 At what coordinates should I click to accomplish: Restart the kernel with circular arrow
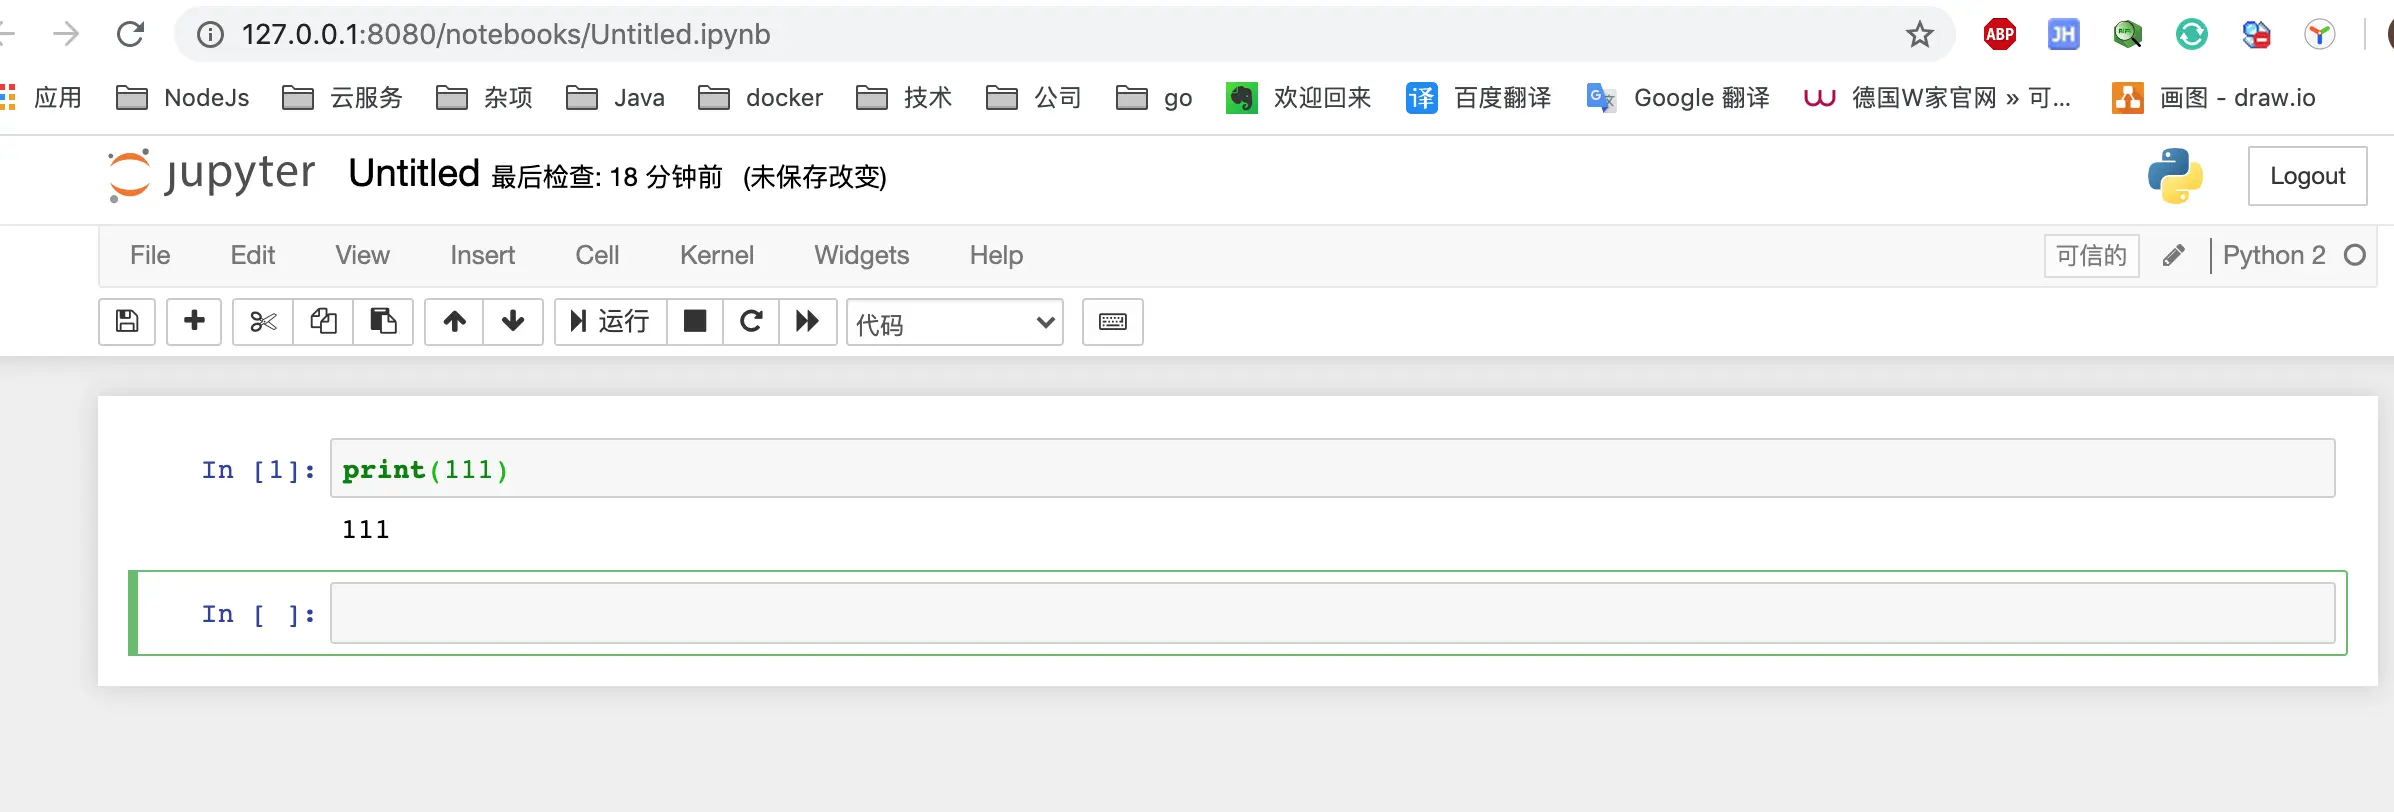[x=751, y=322]
